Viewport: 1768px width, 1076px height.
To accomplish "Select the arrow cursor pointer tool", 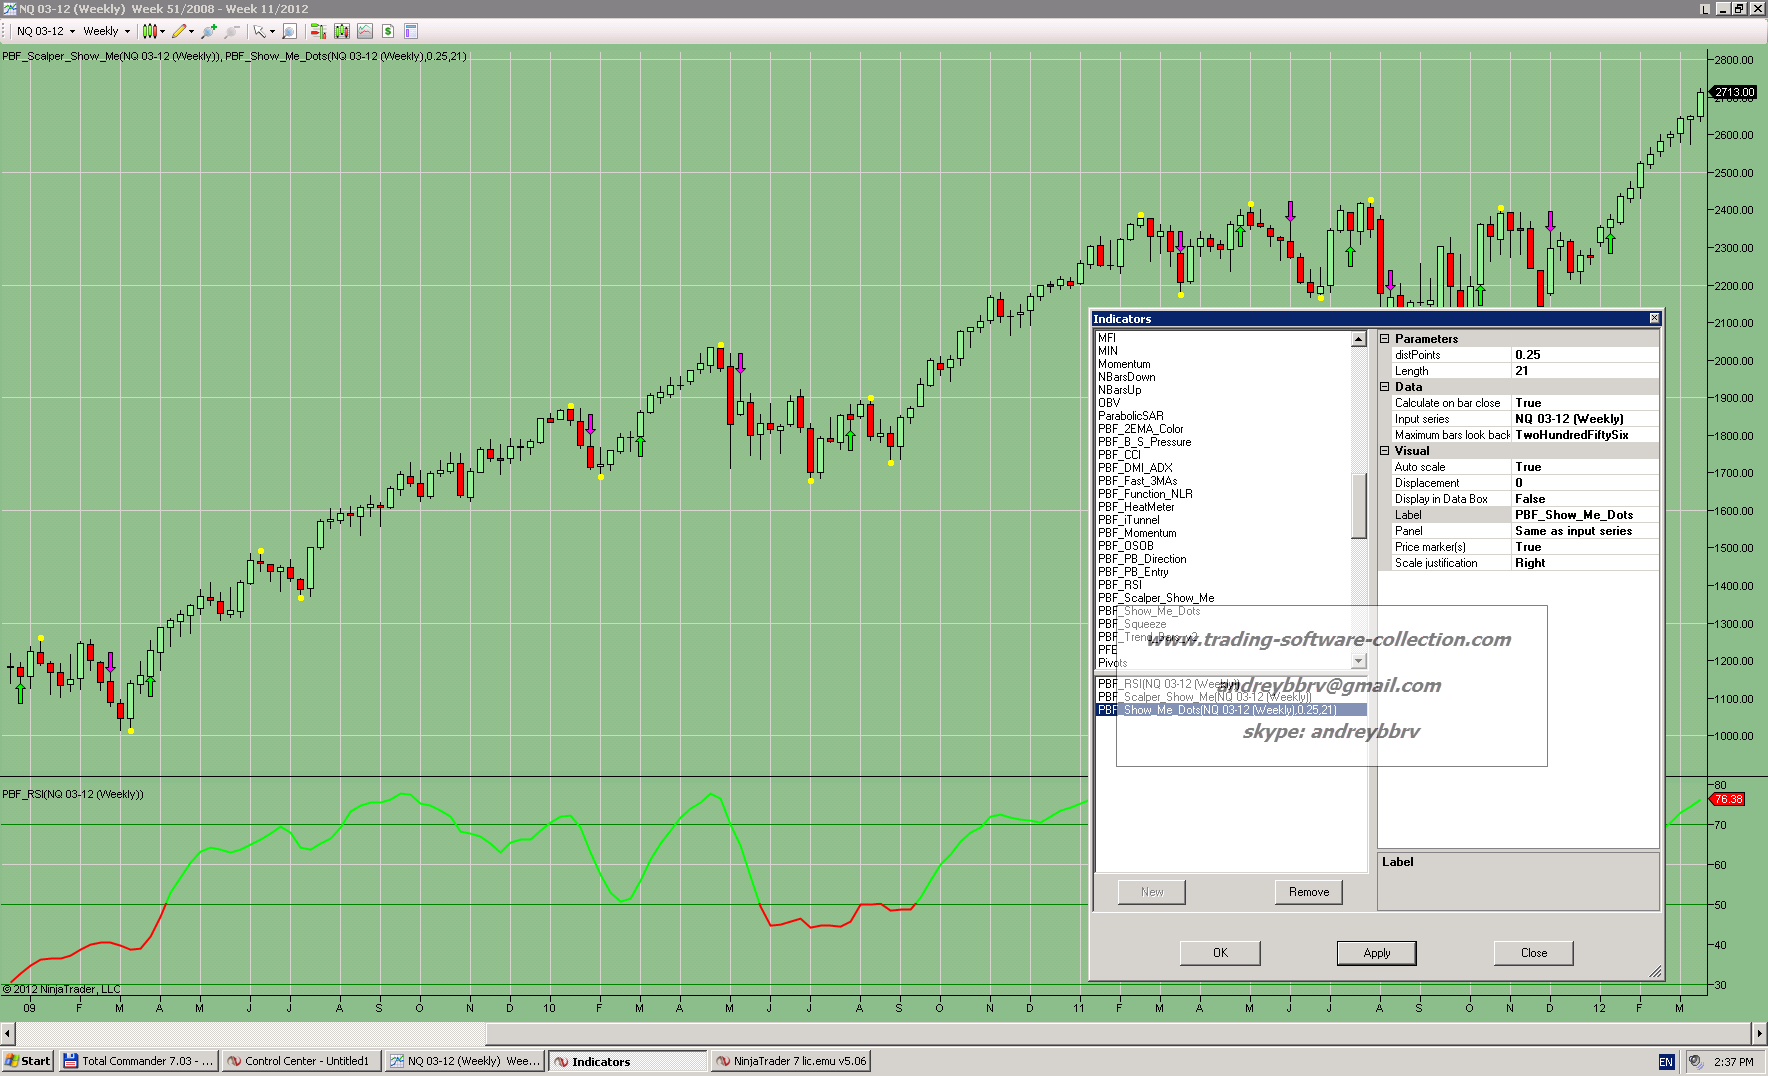I will click(x=259, y=31).
